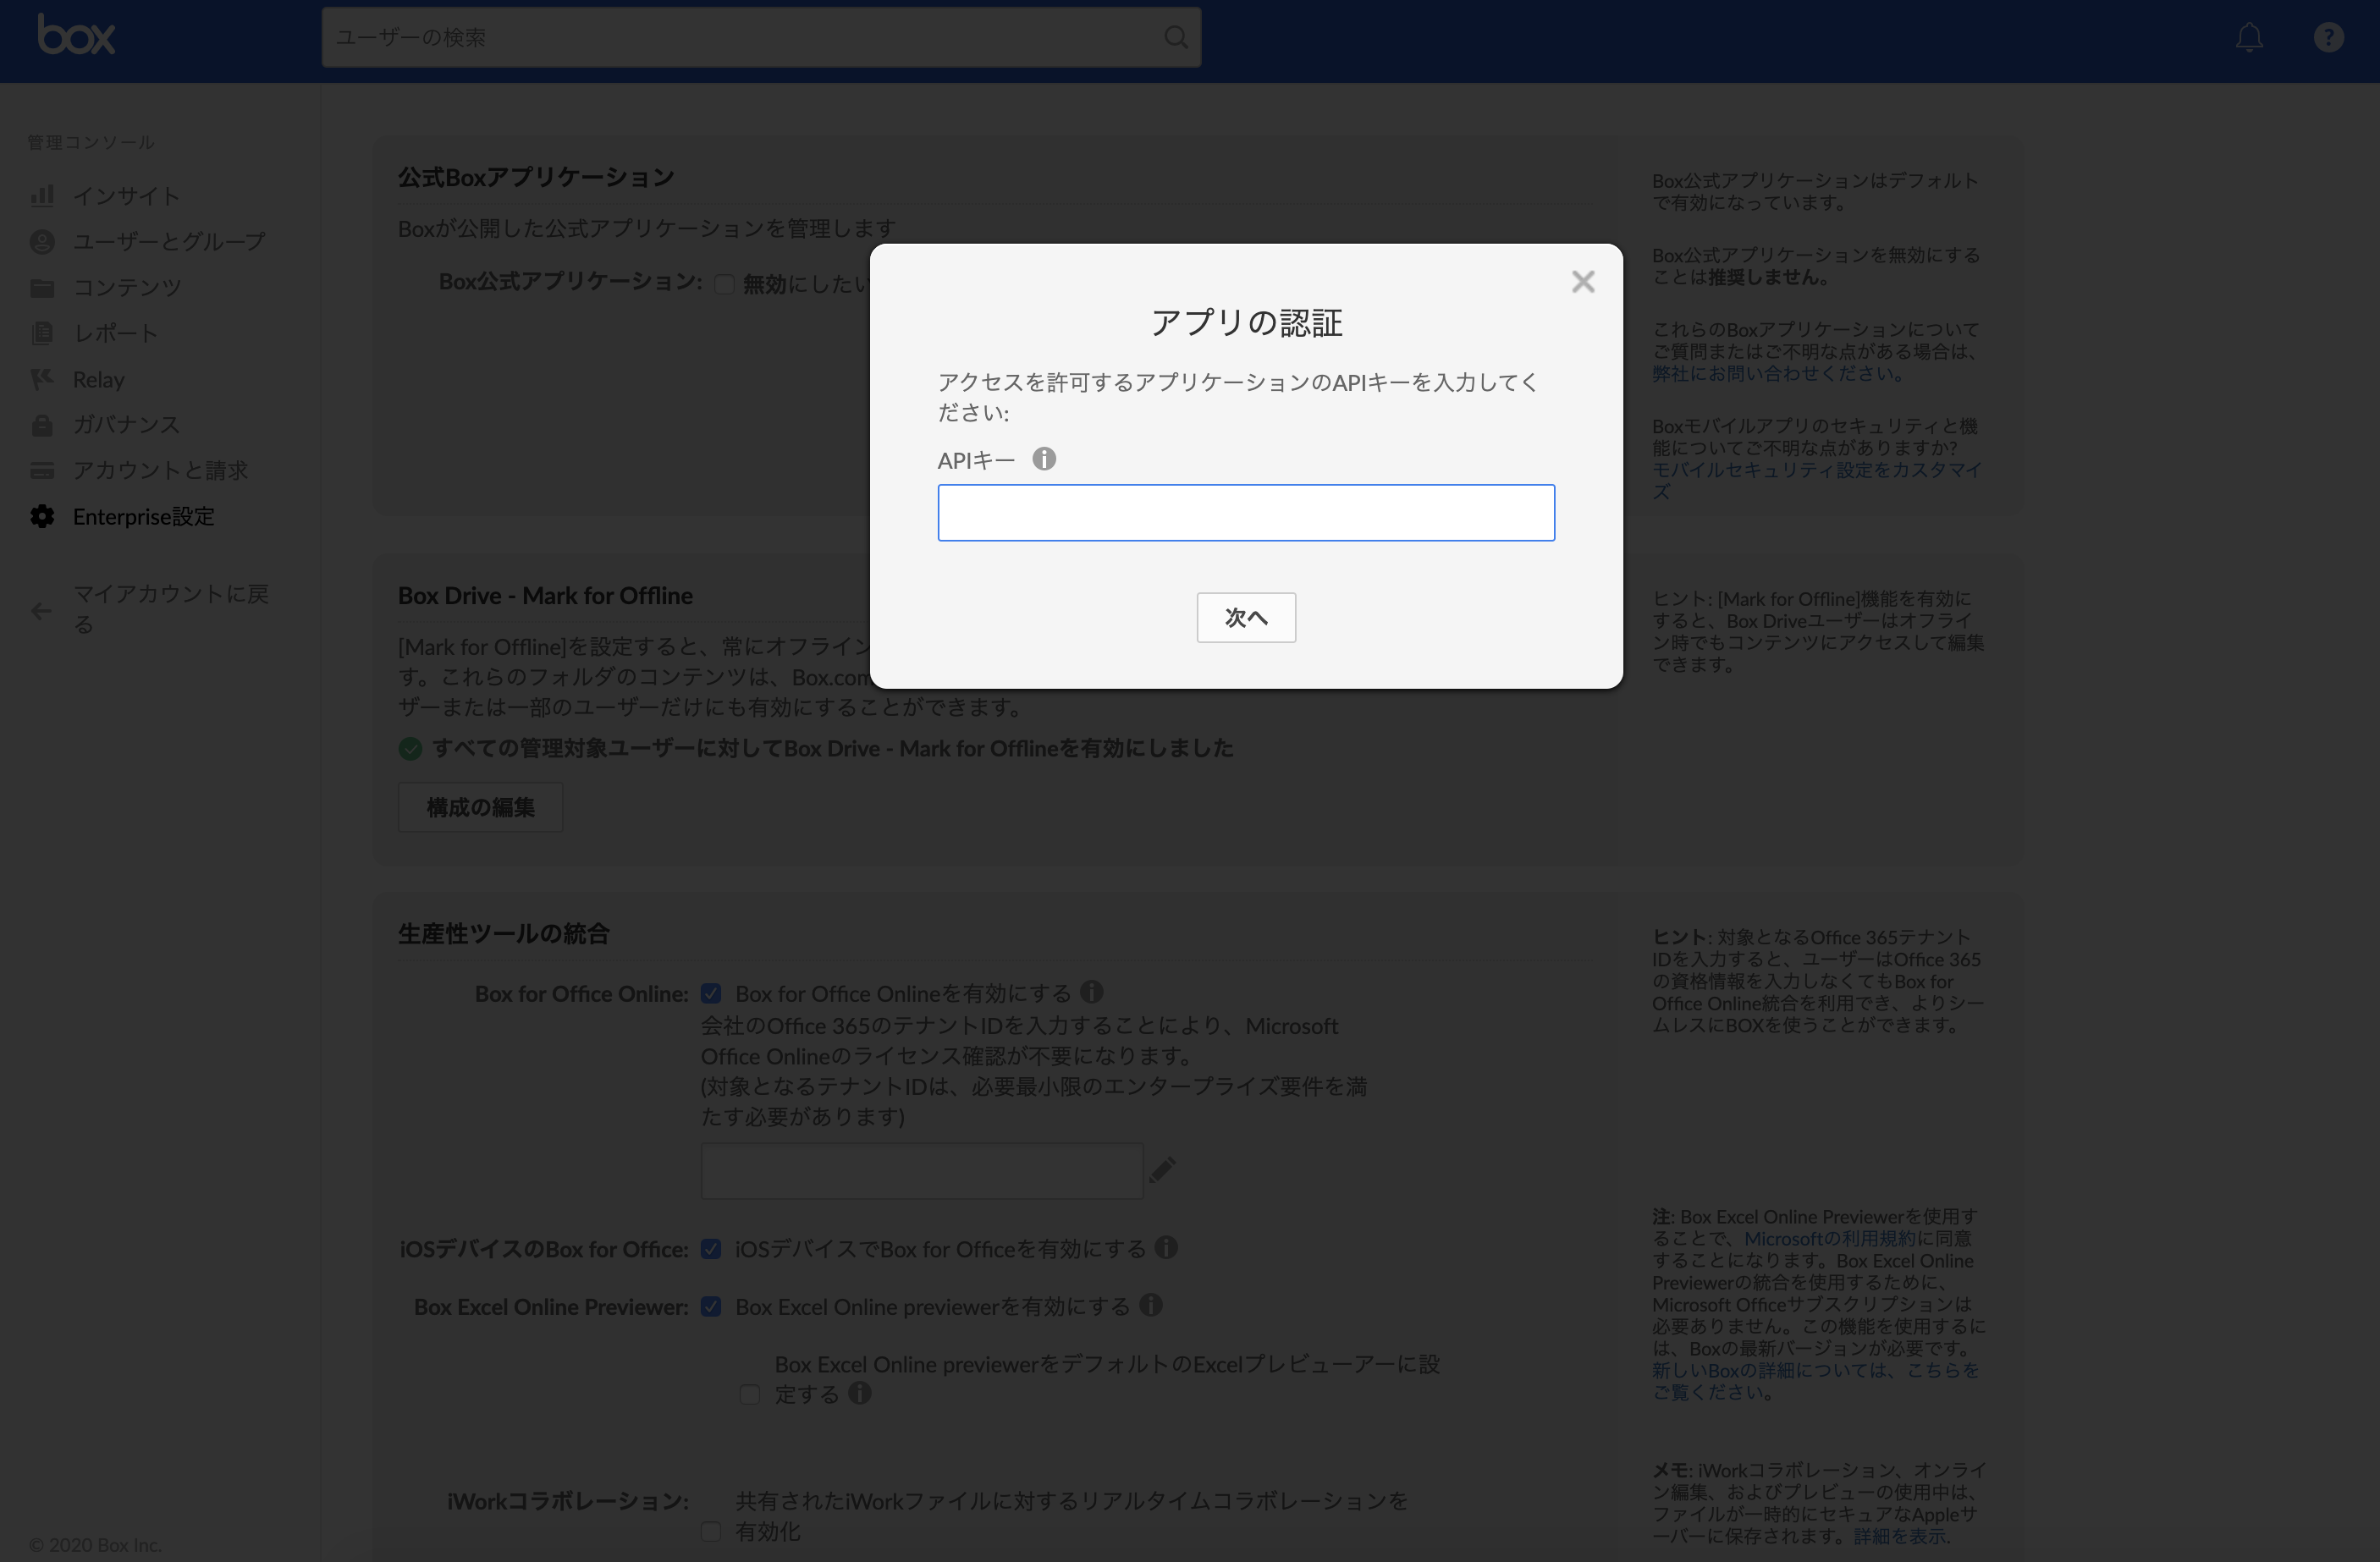Click the Box logo
This screenshot has height=1562, width=2380.
point(76,34)
